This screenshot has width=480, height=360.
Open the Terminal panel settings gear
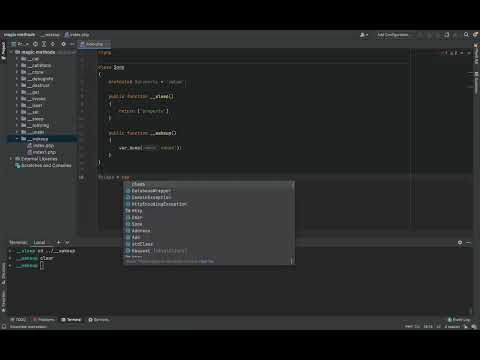(x=460, y=243)
